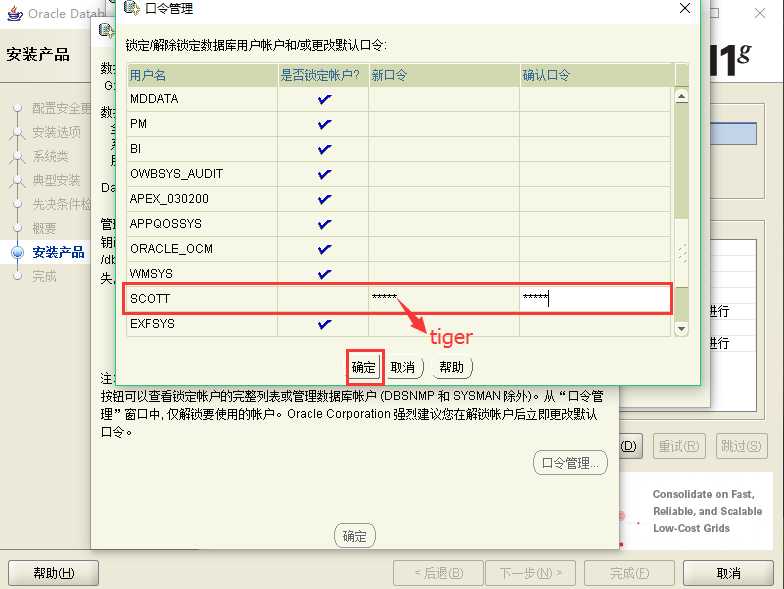Viewport: 784px width, 589px height.
Task: Select 安装产品 step in installer sidebar
Action: click(58, 252)
